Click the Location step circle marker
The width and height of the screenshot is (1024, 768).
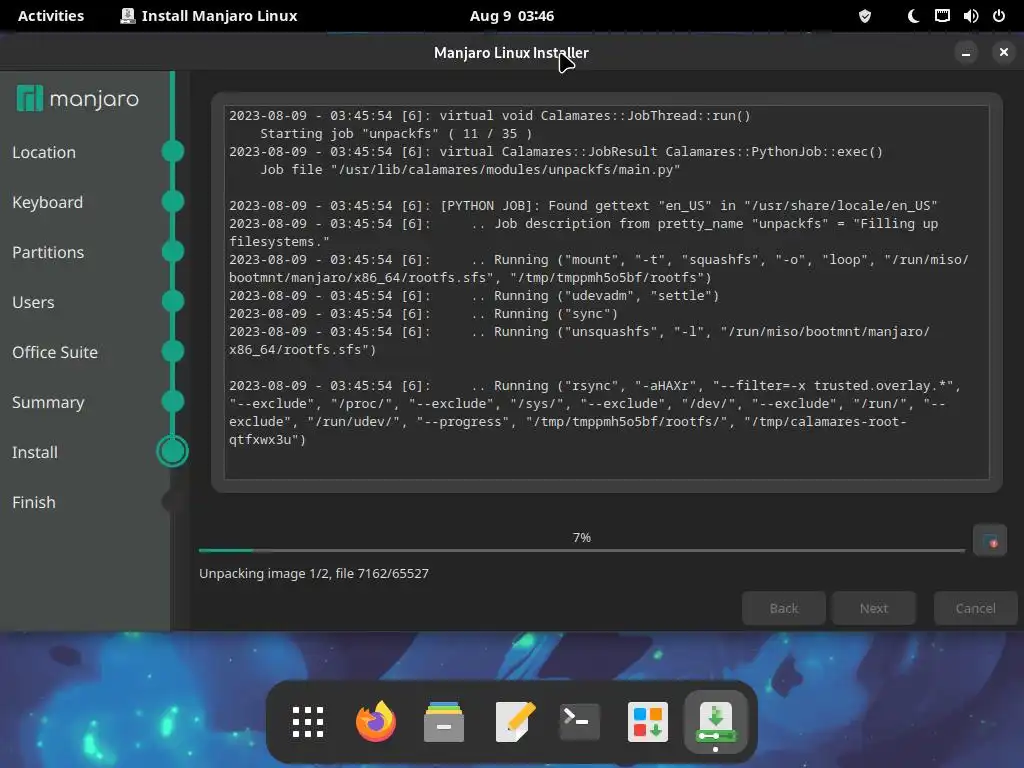[172, 151]
